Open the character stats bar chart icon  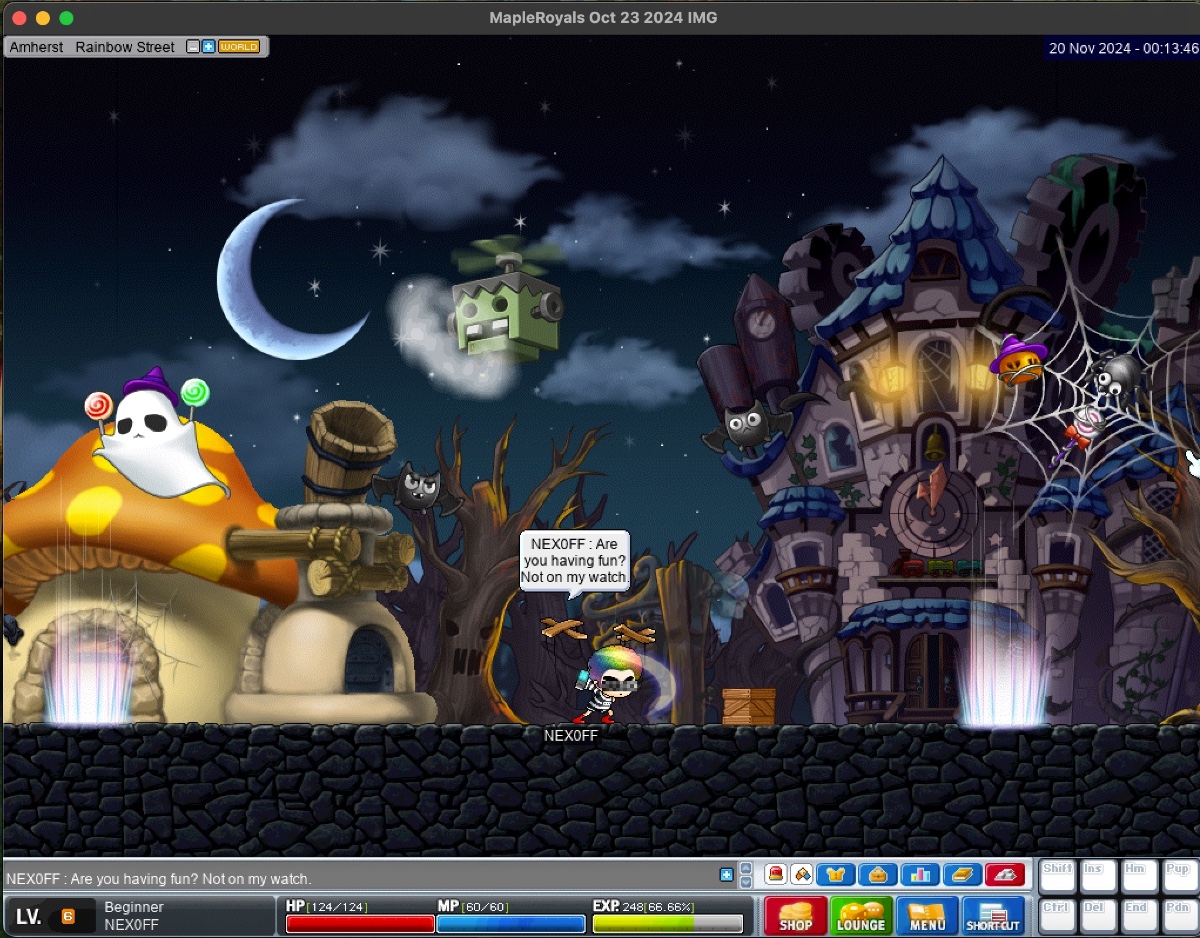[920, 875]
